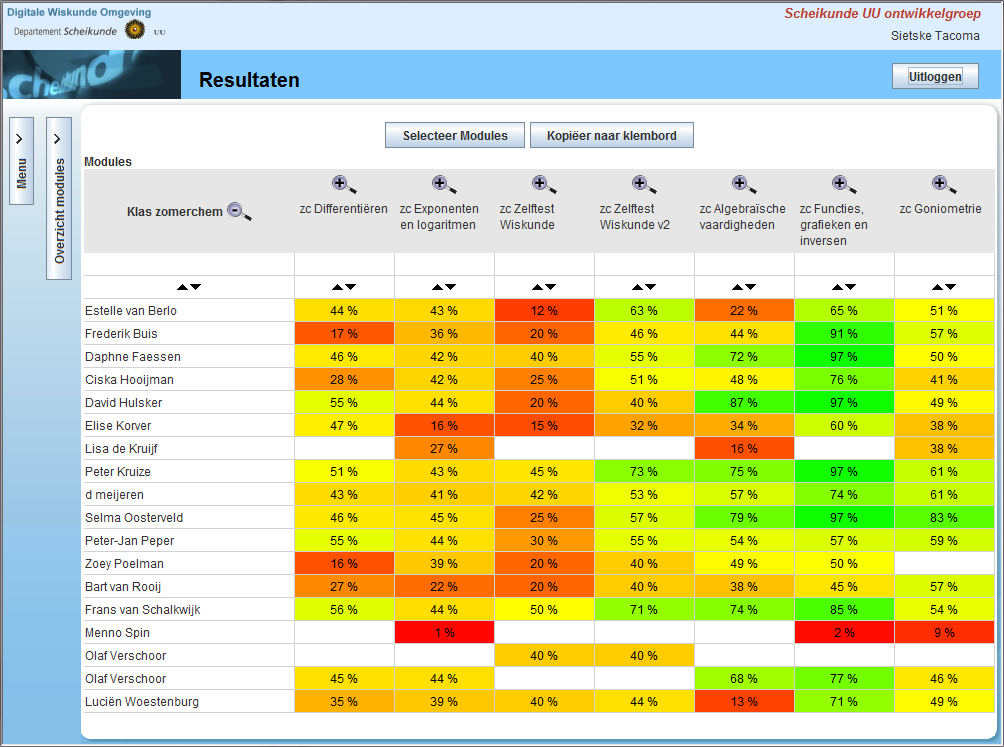Log out using the Uitloggen button
The width and height of the screenshot is (1004, 747).
[x=935, y=76]
